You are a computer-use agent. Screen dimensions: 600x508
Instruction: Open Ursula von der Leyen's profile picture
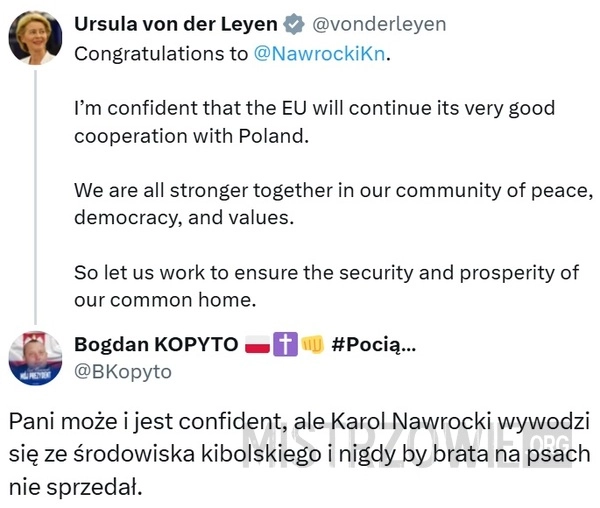point(35,37)
